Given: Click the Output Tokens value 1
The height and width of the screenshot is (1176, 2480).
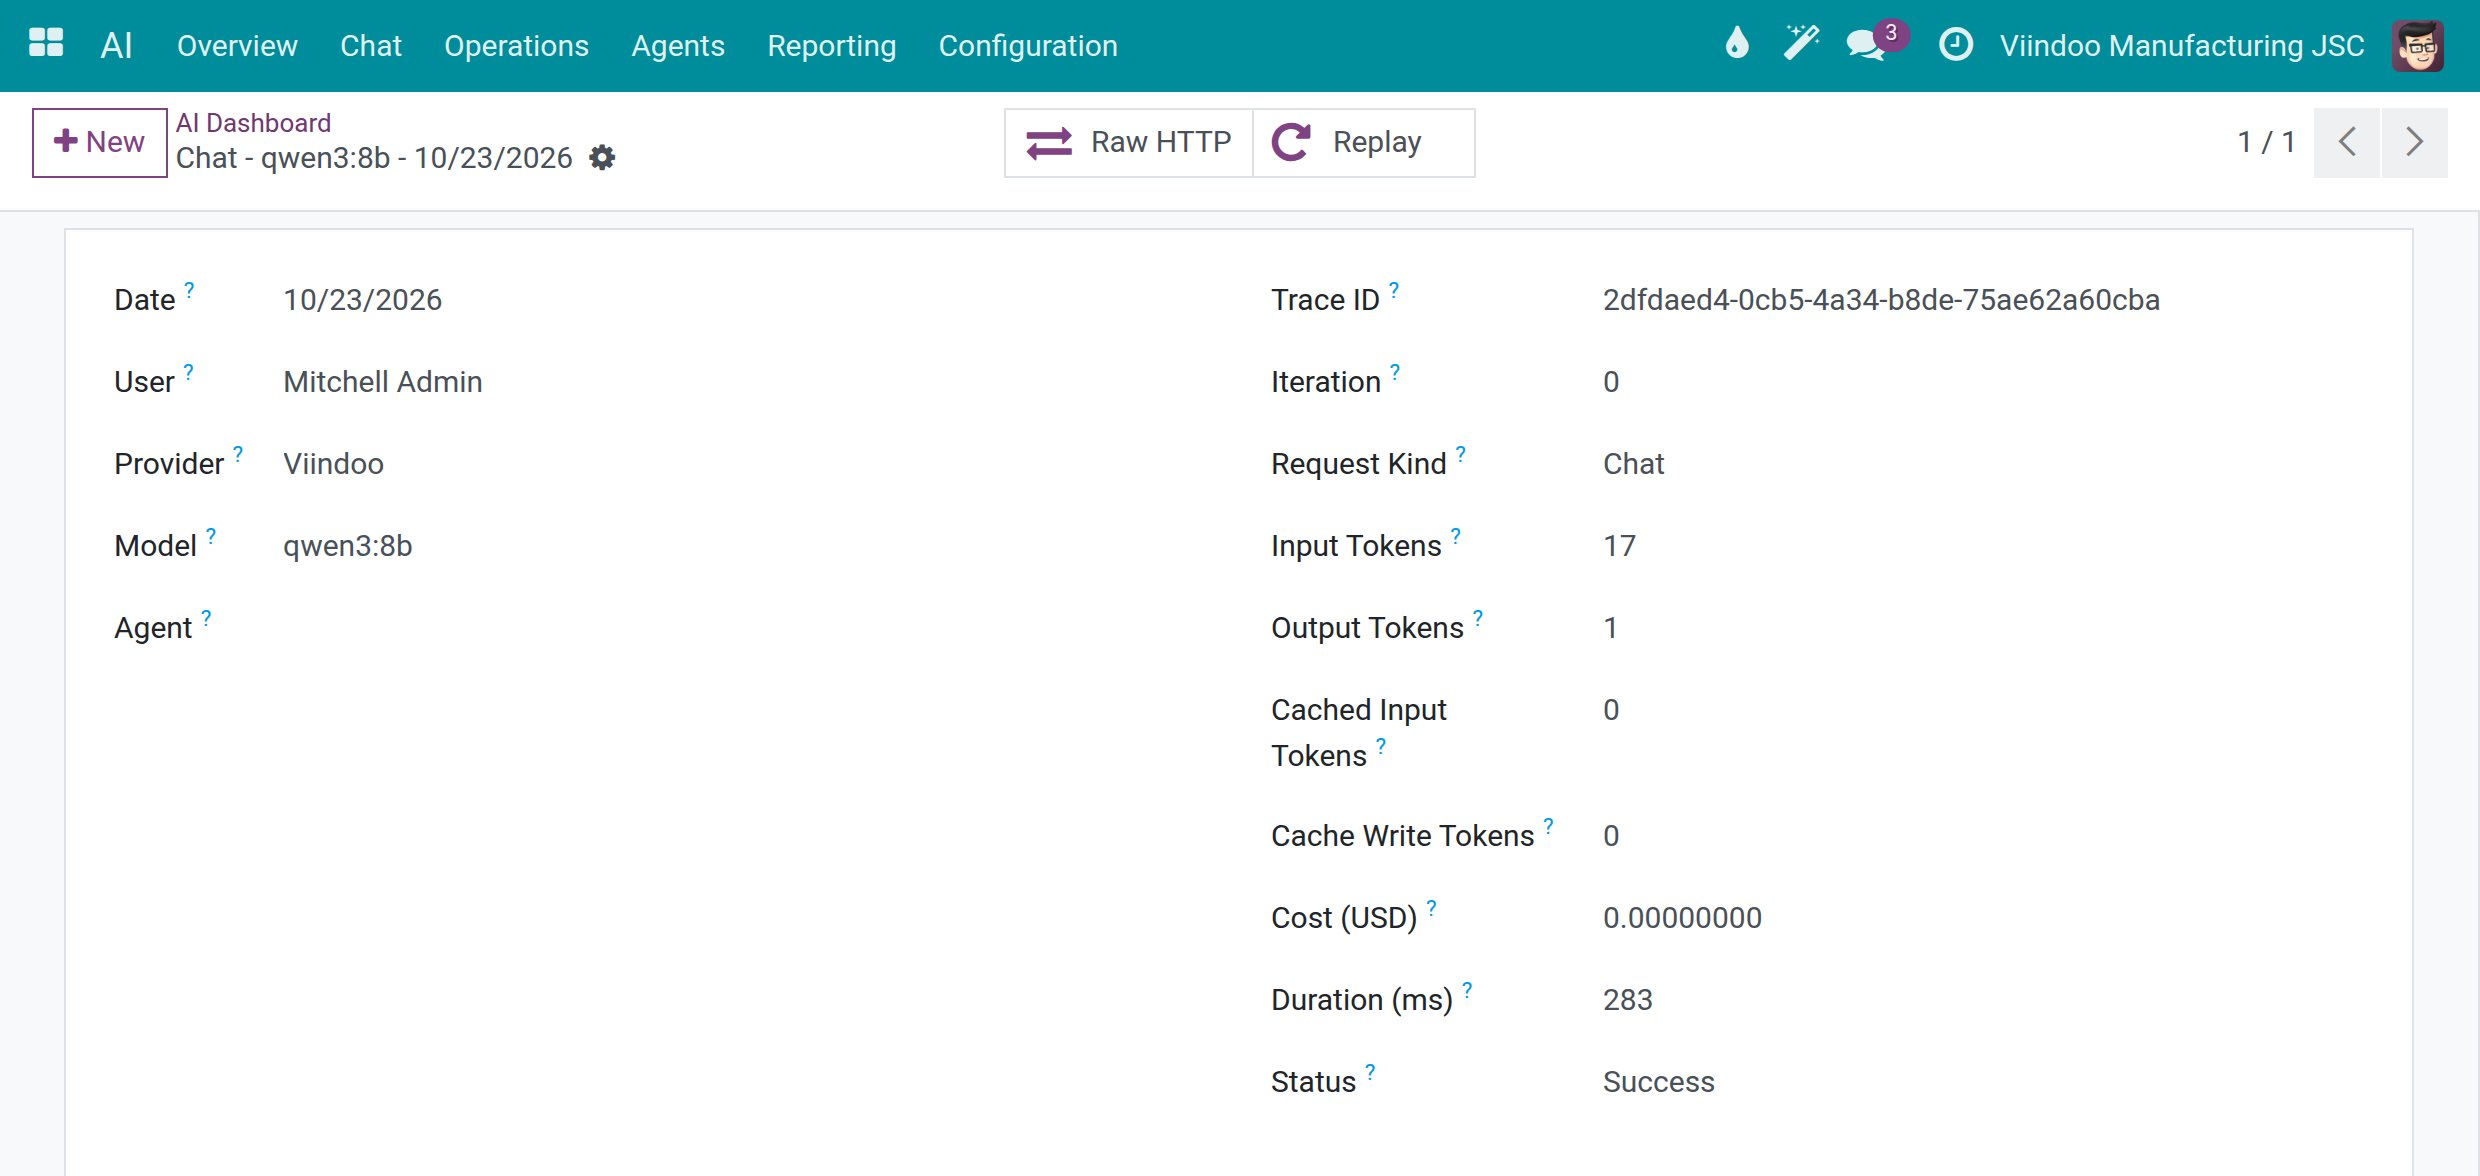Looking at the screenshot, I should pos(1610,627).
